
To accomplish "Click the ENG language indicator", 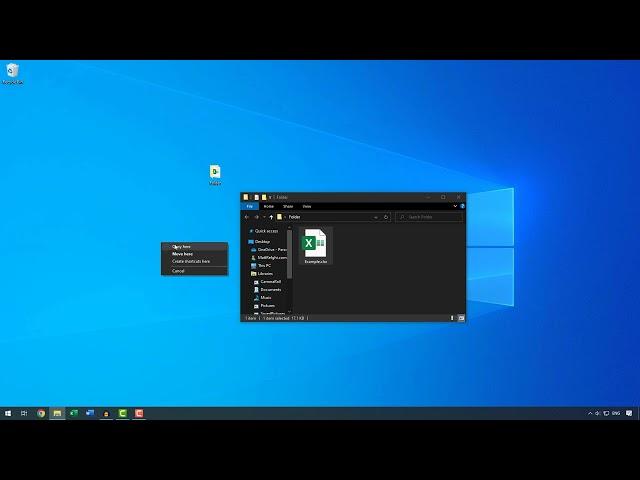I will coord(616,413).
